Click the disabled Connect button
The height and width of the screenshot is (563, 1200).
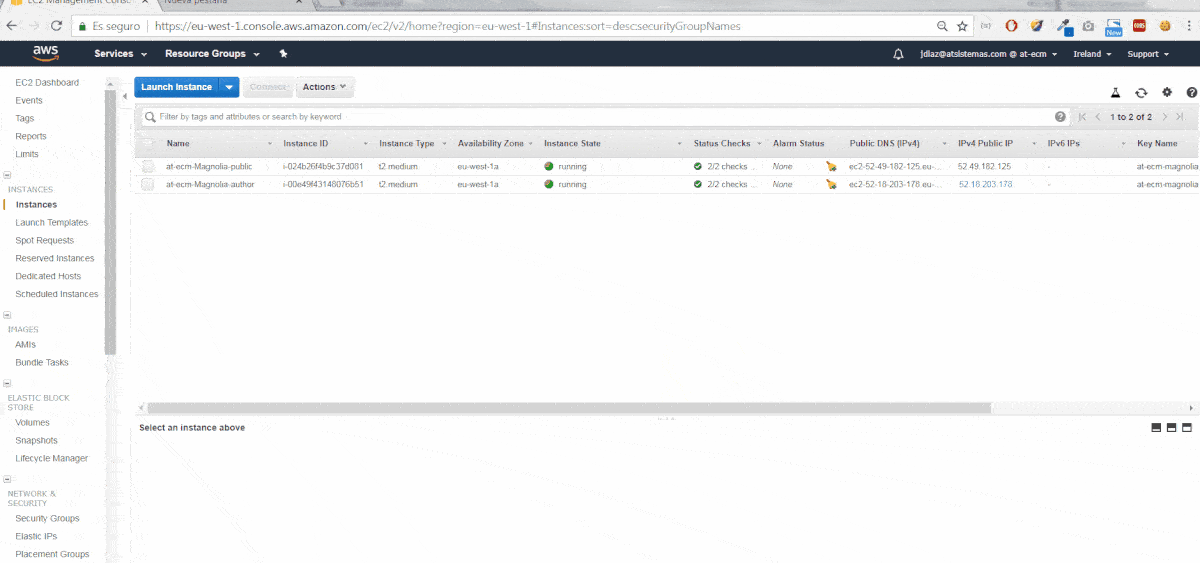point(268,87)
